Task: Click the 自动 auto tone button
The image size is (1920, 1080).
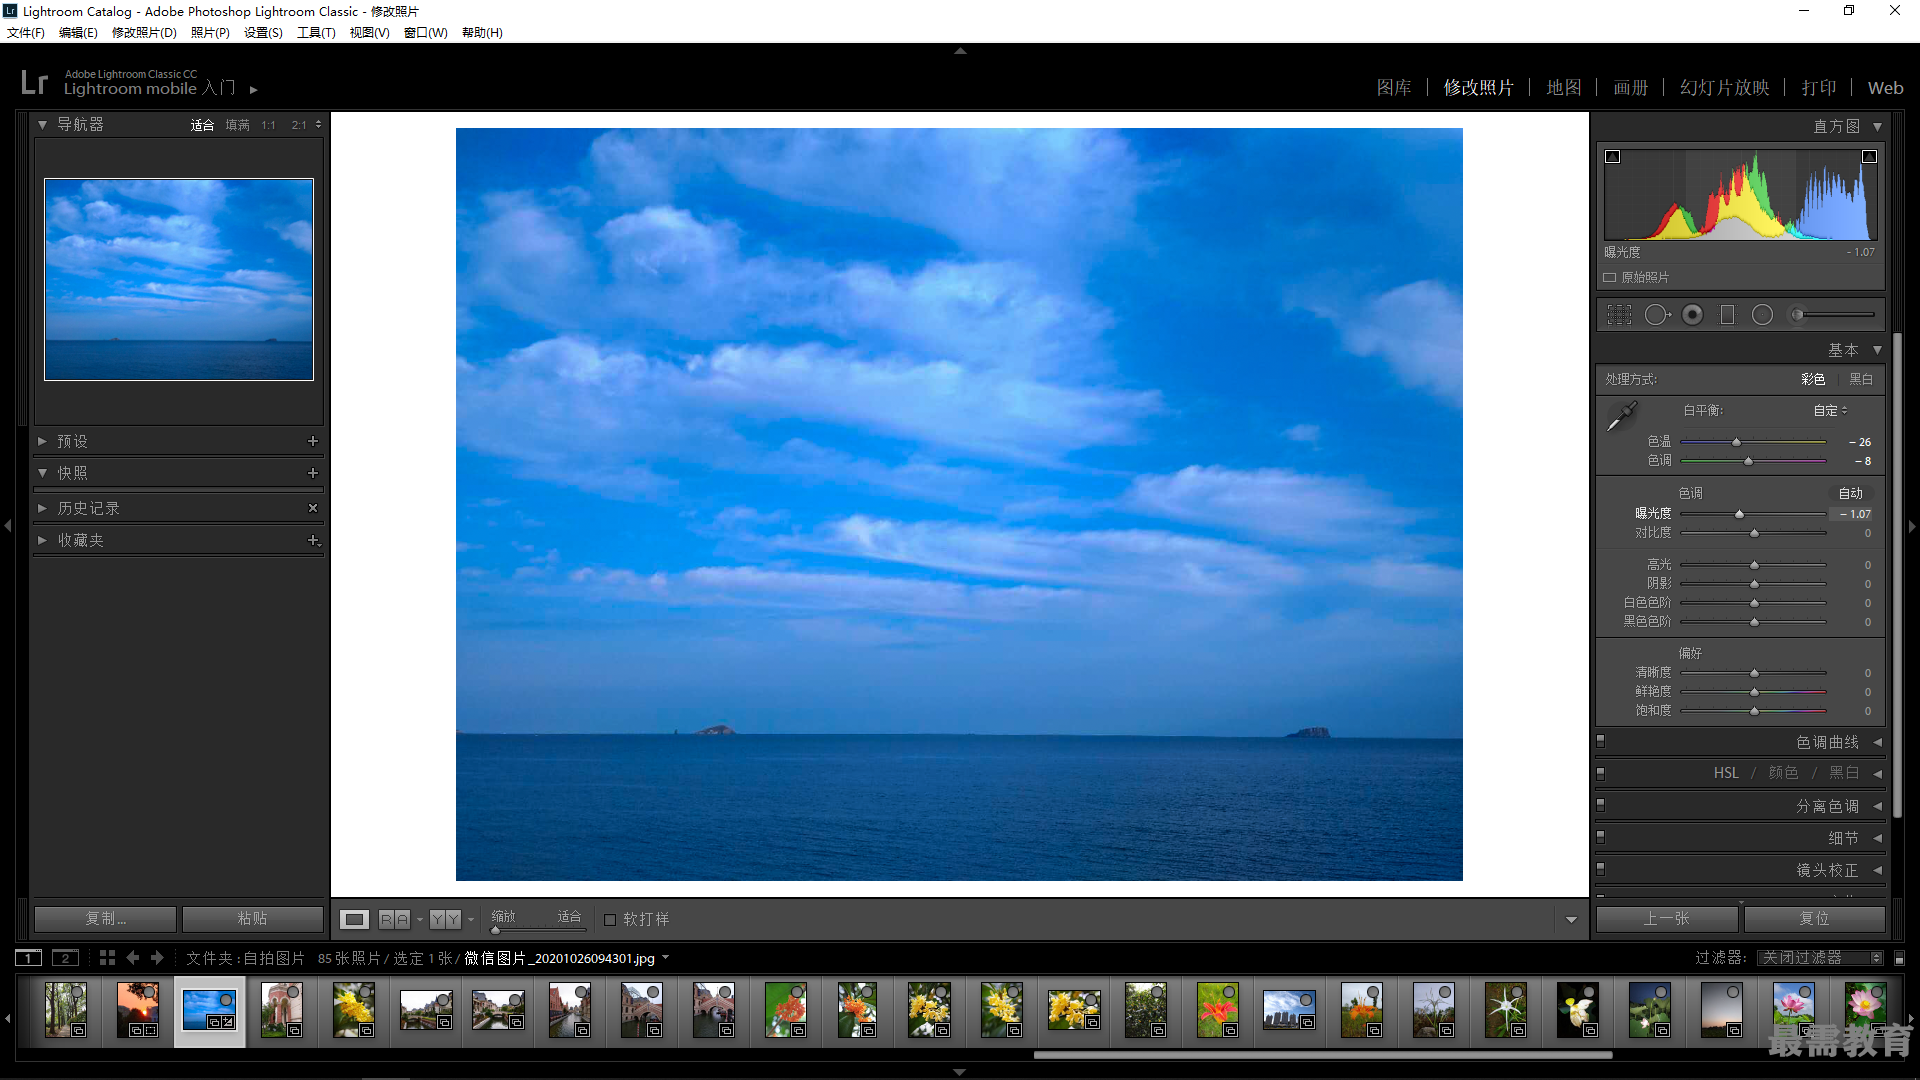Action: [x=1850, y=493]
